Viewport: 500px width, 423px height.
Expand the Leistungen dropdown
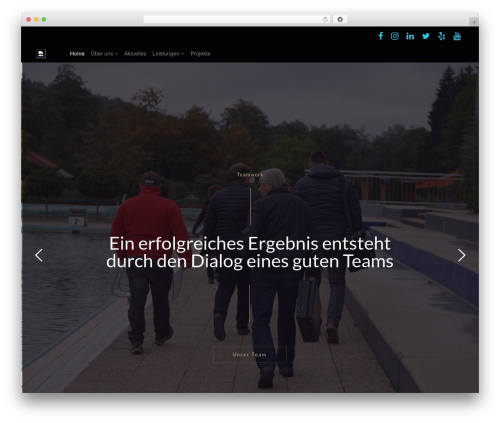pos(168,53)
